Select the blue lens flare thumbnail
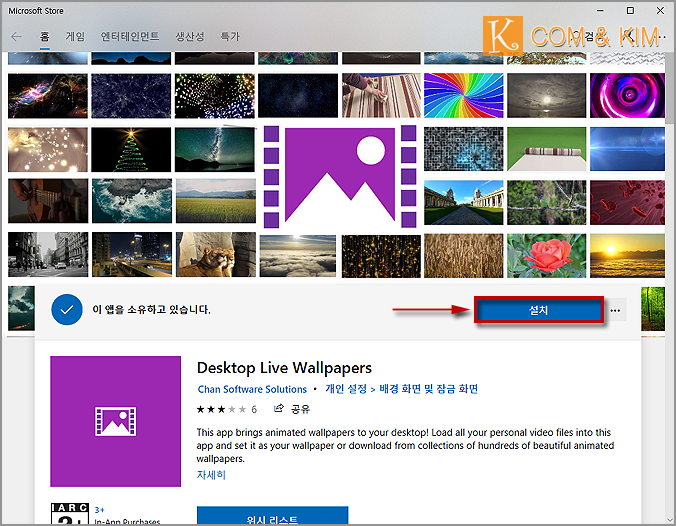The image size is (676, 526). pyautogui.click(x=627, y=149)
